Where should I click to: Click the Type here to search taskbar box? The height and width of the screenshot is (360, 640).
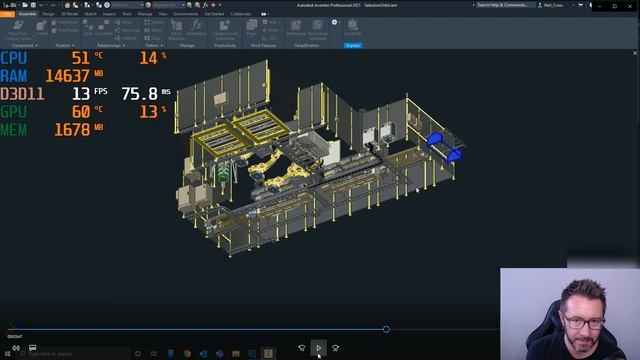pyautogui.click(x=73, y=354)
